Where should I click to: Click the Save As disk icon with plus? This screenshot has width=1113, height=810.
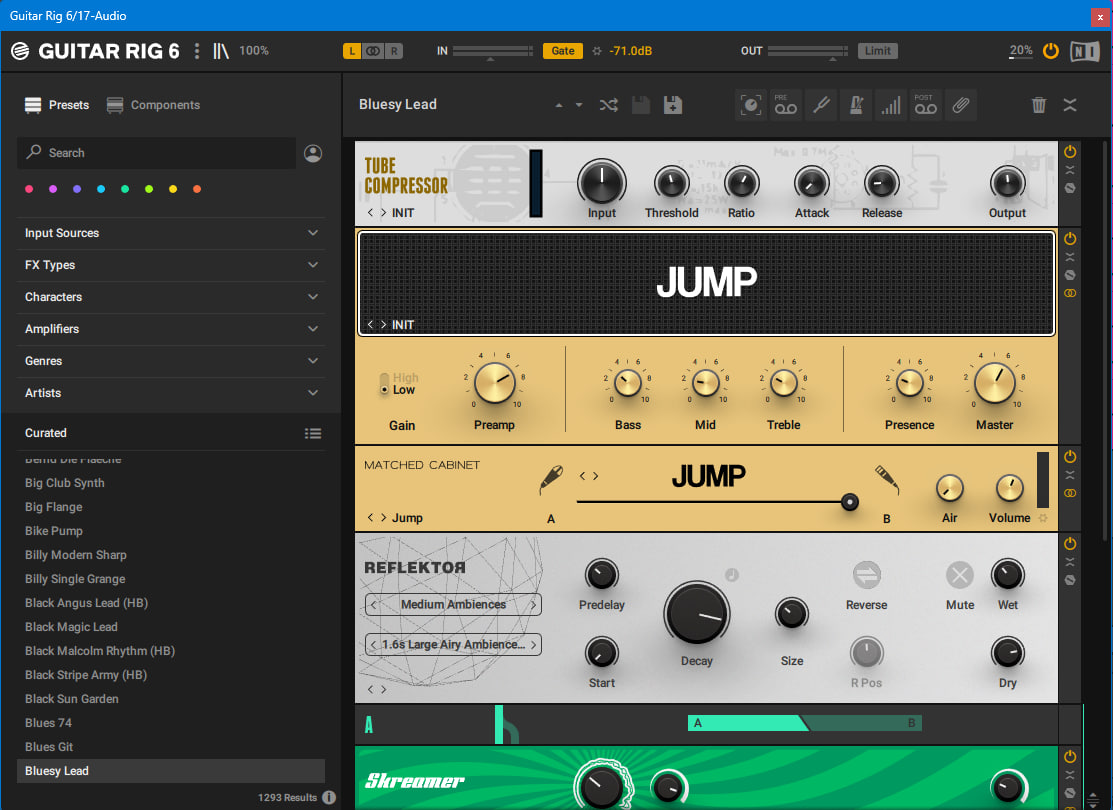pos(672,105)
